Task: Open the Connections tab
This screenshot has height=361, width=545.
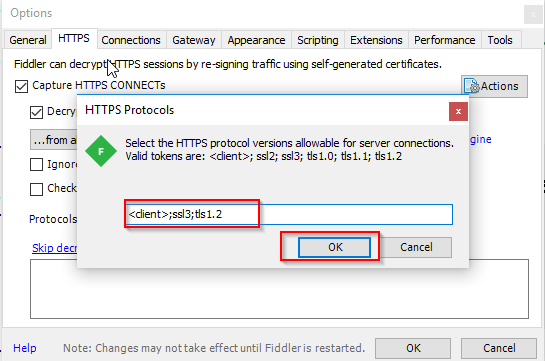Action: [131, 40]
